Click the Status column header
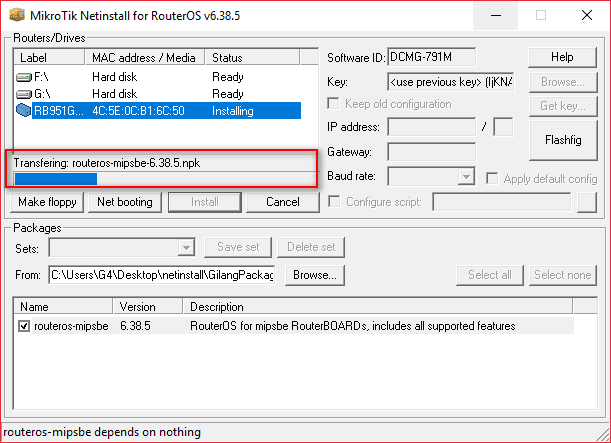Viewport: 611px width, 443px height. pos(252,57)
